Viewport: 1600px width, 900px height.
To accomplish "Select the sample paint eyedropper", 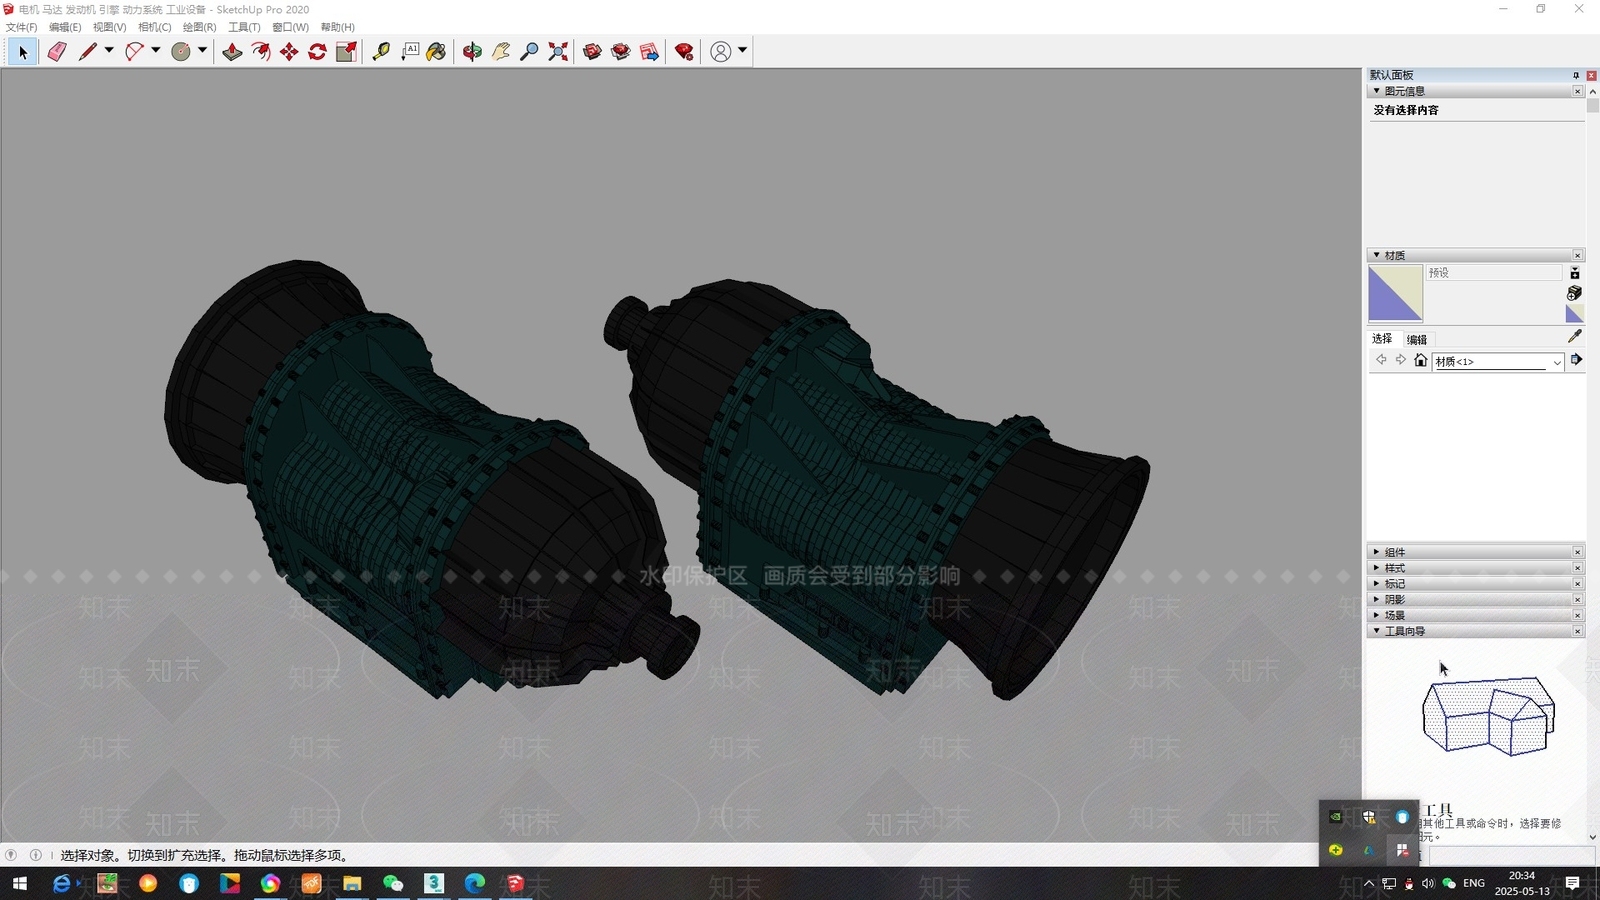I will coord(1574,337).
